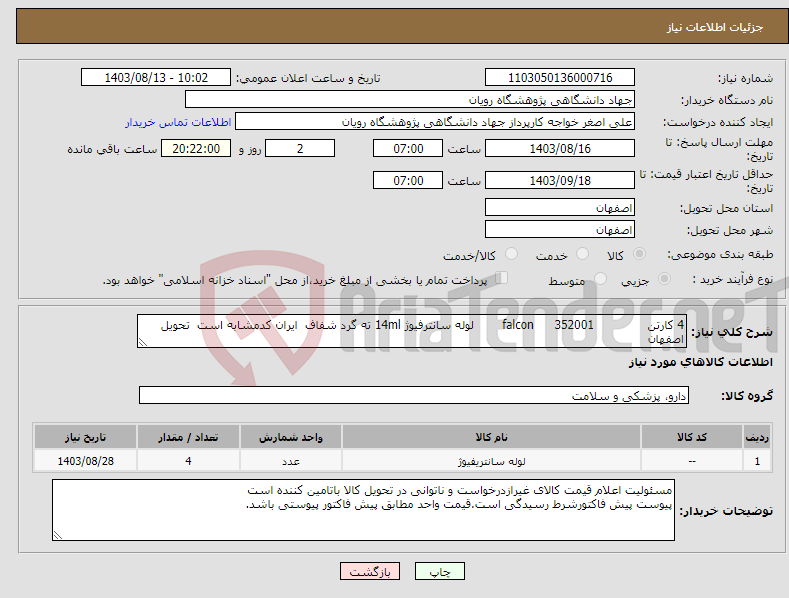The width and height of the screenshot is (789, 598).
Task: Click the delivery province field اصفهان
Action: (x=560, y=207)
